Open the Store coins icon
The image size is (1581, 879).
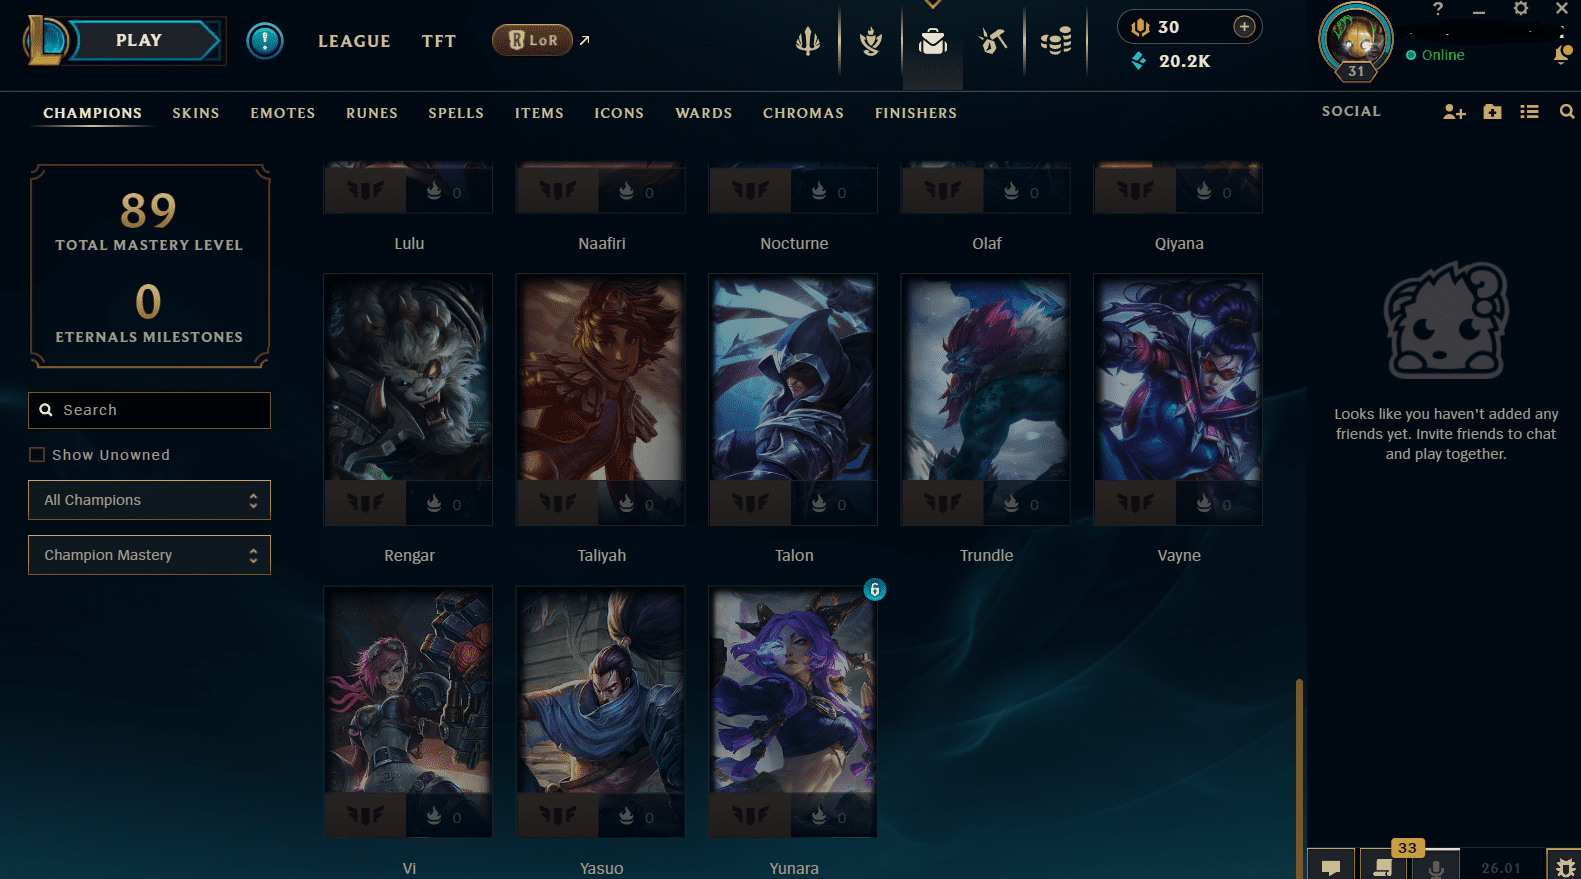(1056, 41)
